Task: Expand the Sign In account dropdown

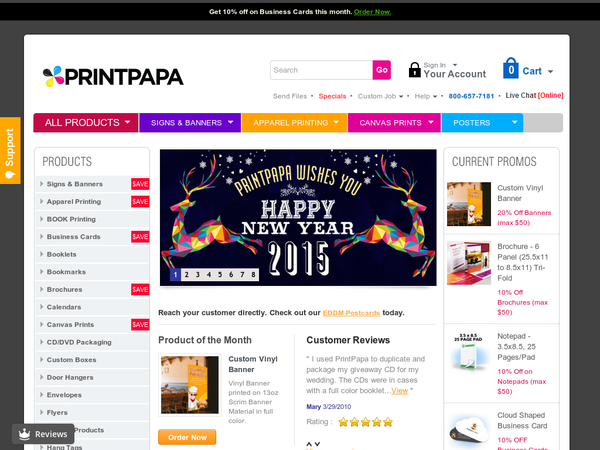Action: click(455, 65)
